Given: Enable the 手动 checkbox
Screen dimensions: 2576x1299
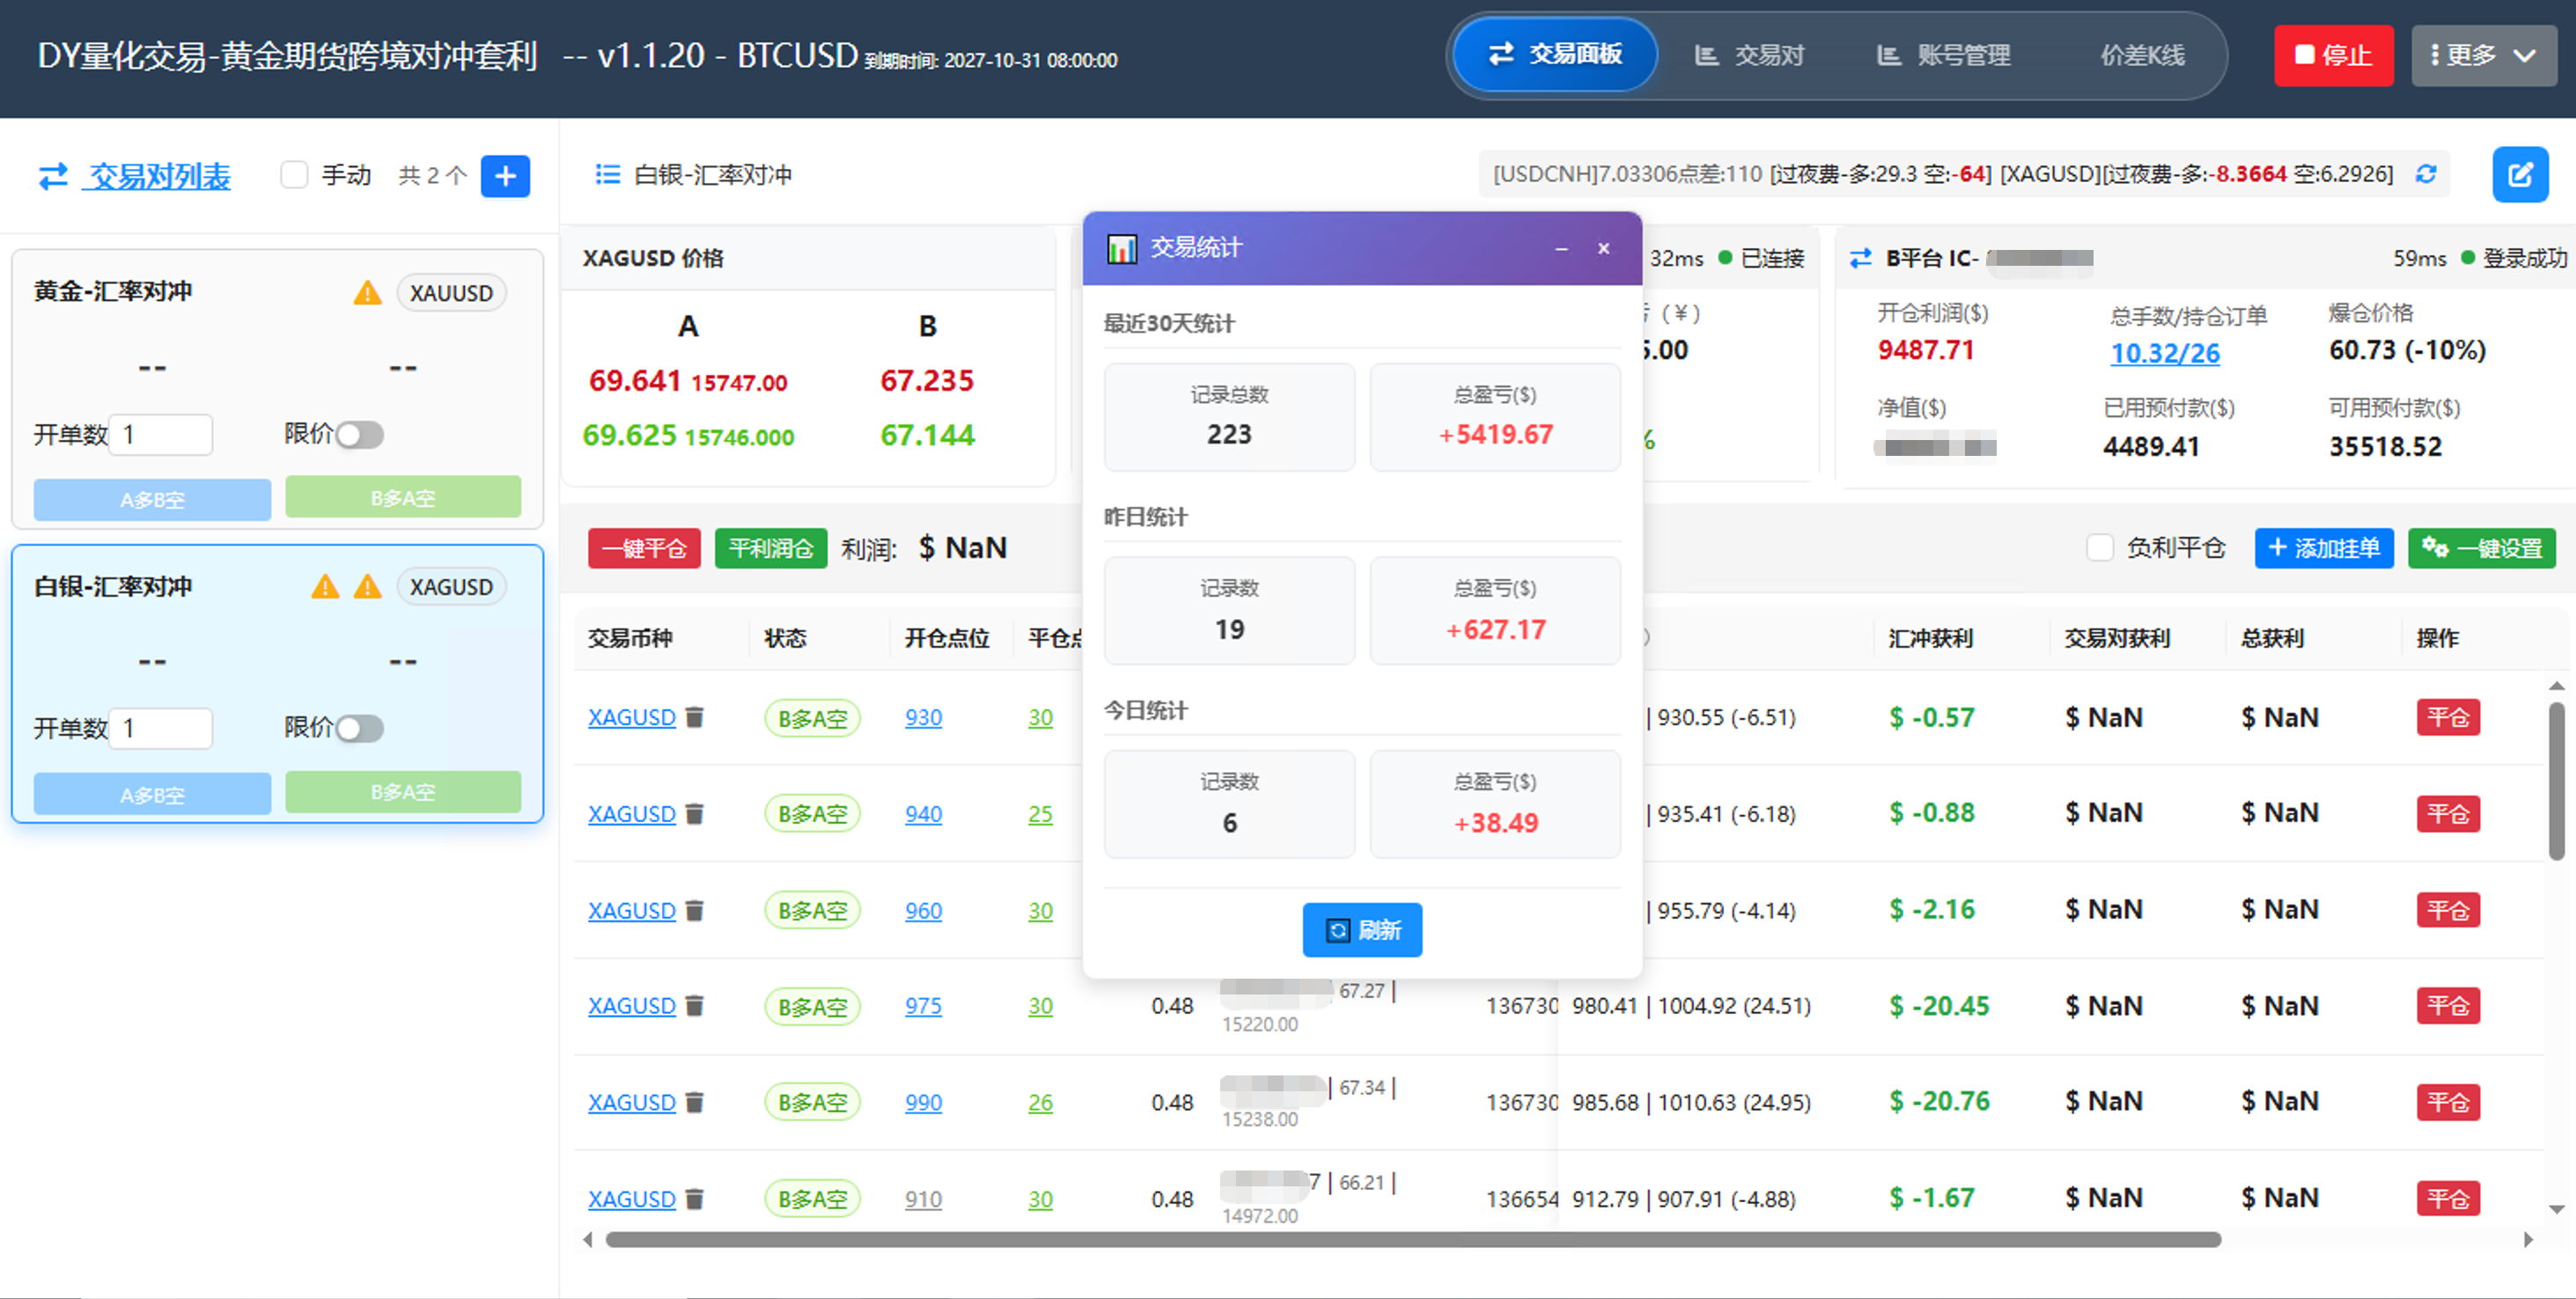Looking at the screenshot, I should [294, 175].
